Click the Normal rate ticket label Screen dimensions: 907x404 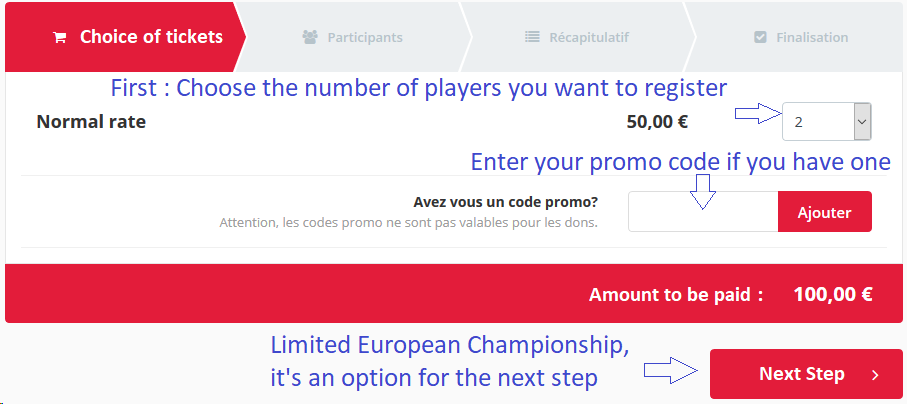click(91, 122)
